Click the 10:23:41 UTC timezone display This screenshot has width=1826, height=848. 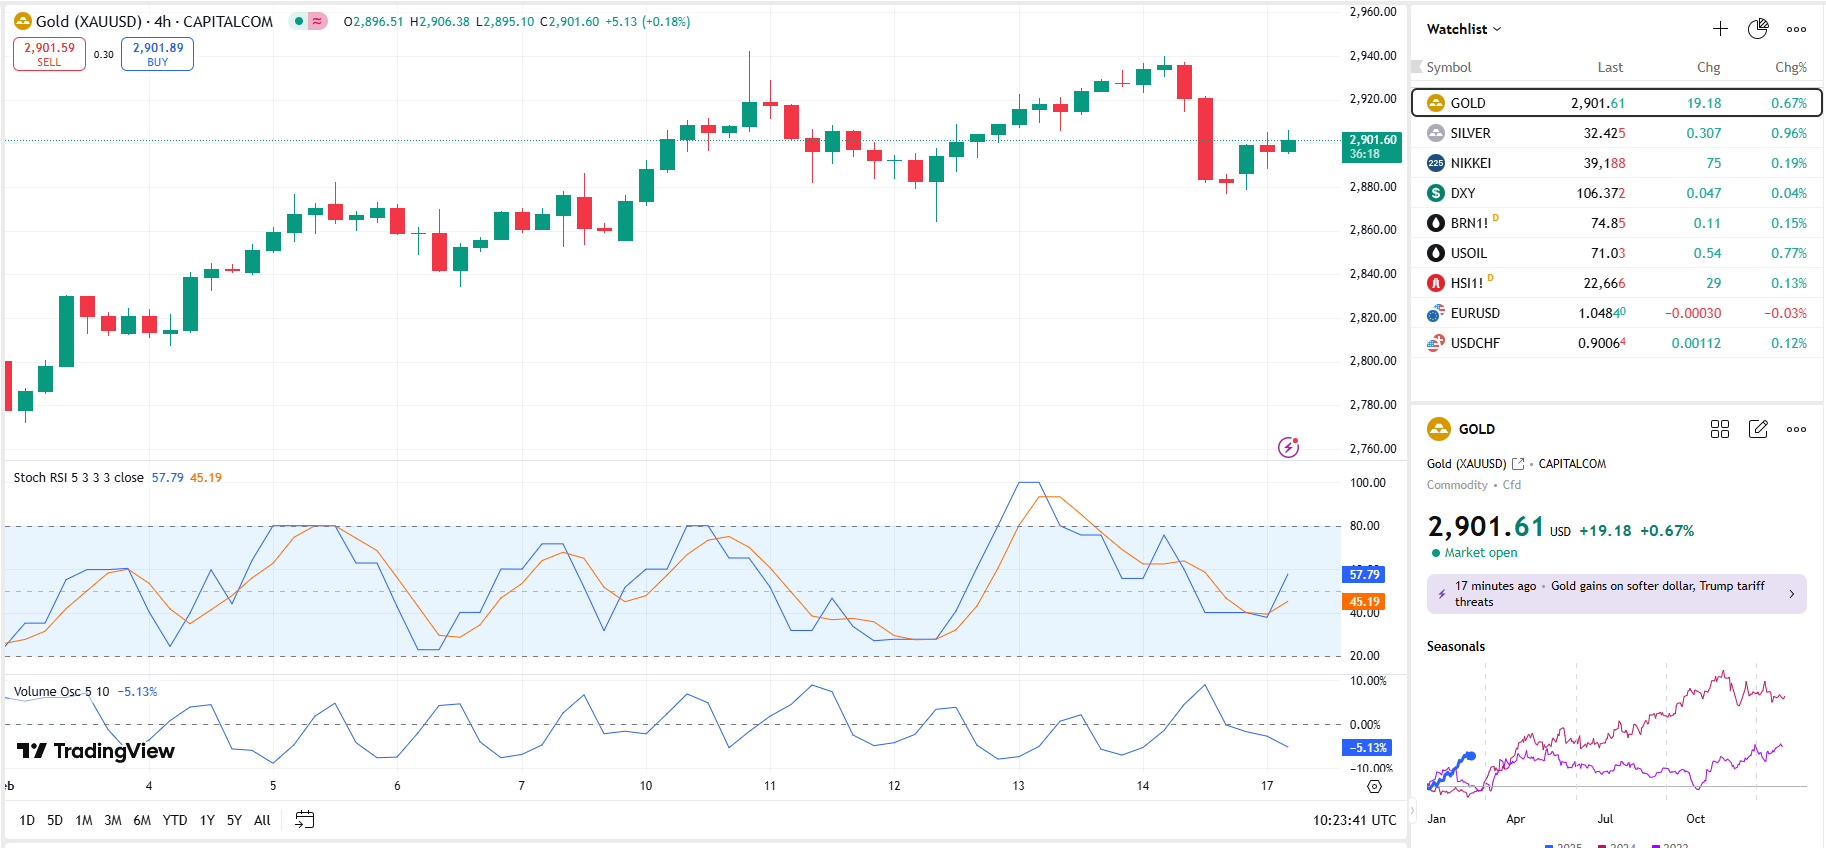[1354, 820]
